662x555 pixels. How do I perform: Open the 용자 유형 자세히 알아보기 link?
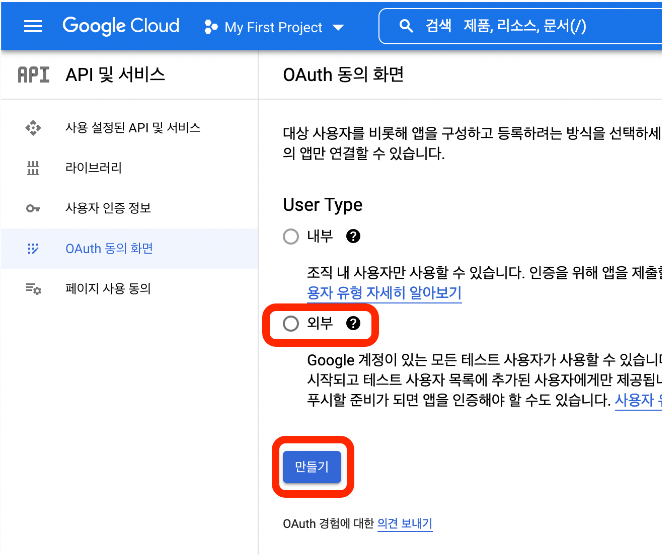[x=384, y=293]
